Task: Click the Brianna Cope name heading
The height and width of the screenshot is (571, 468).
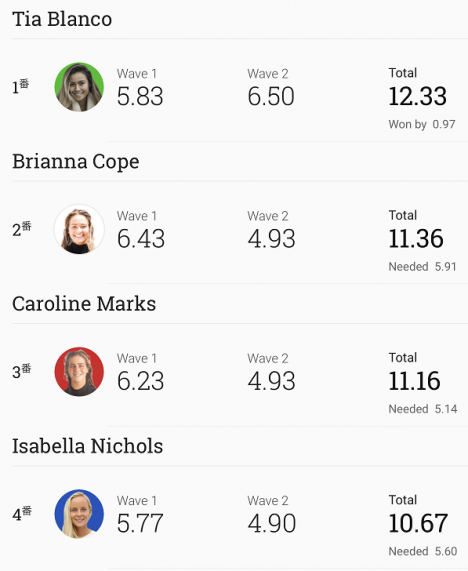Action: click(76, 161)
